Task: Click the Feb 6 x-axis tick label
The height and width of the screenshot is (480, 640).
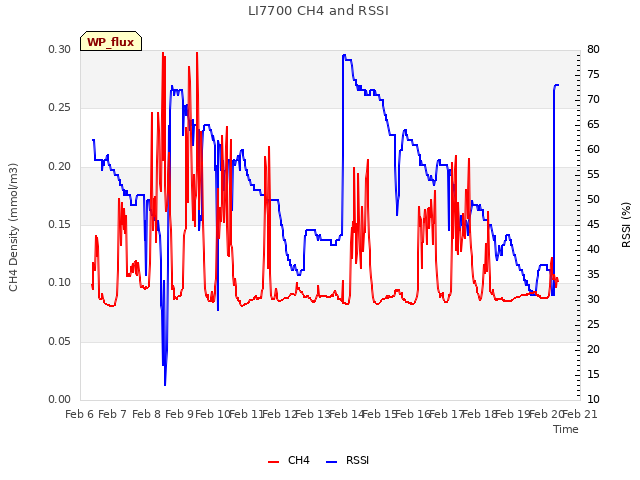Action: pyautogui.click(x=80, y=415)
